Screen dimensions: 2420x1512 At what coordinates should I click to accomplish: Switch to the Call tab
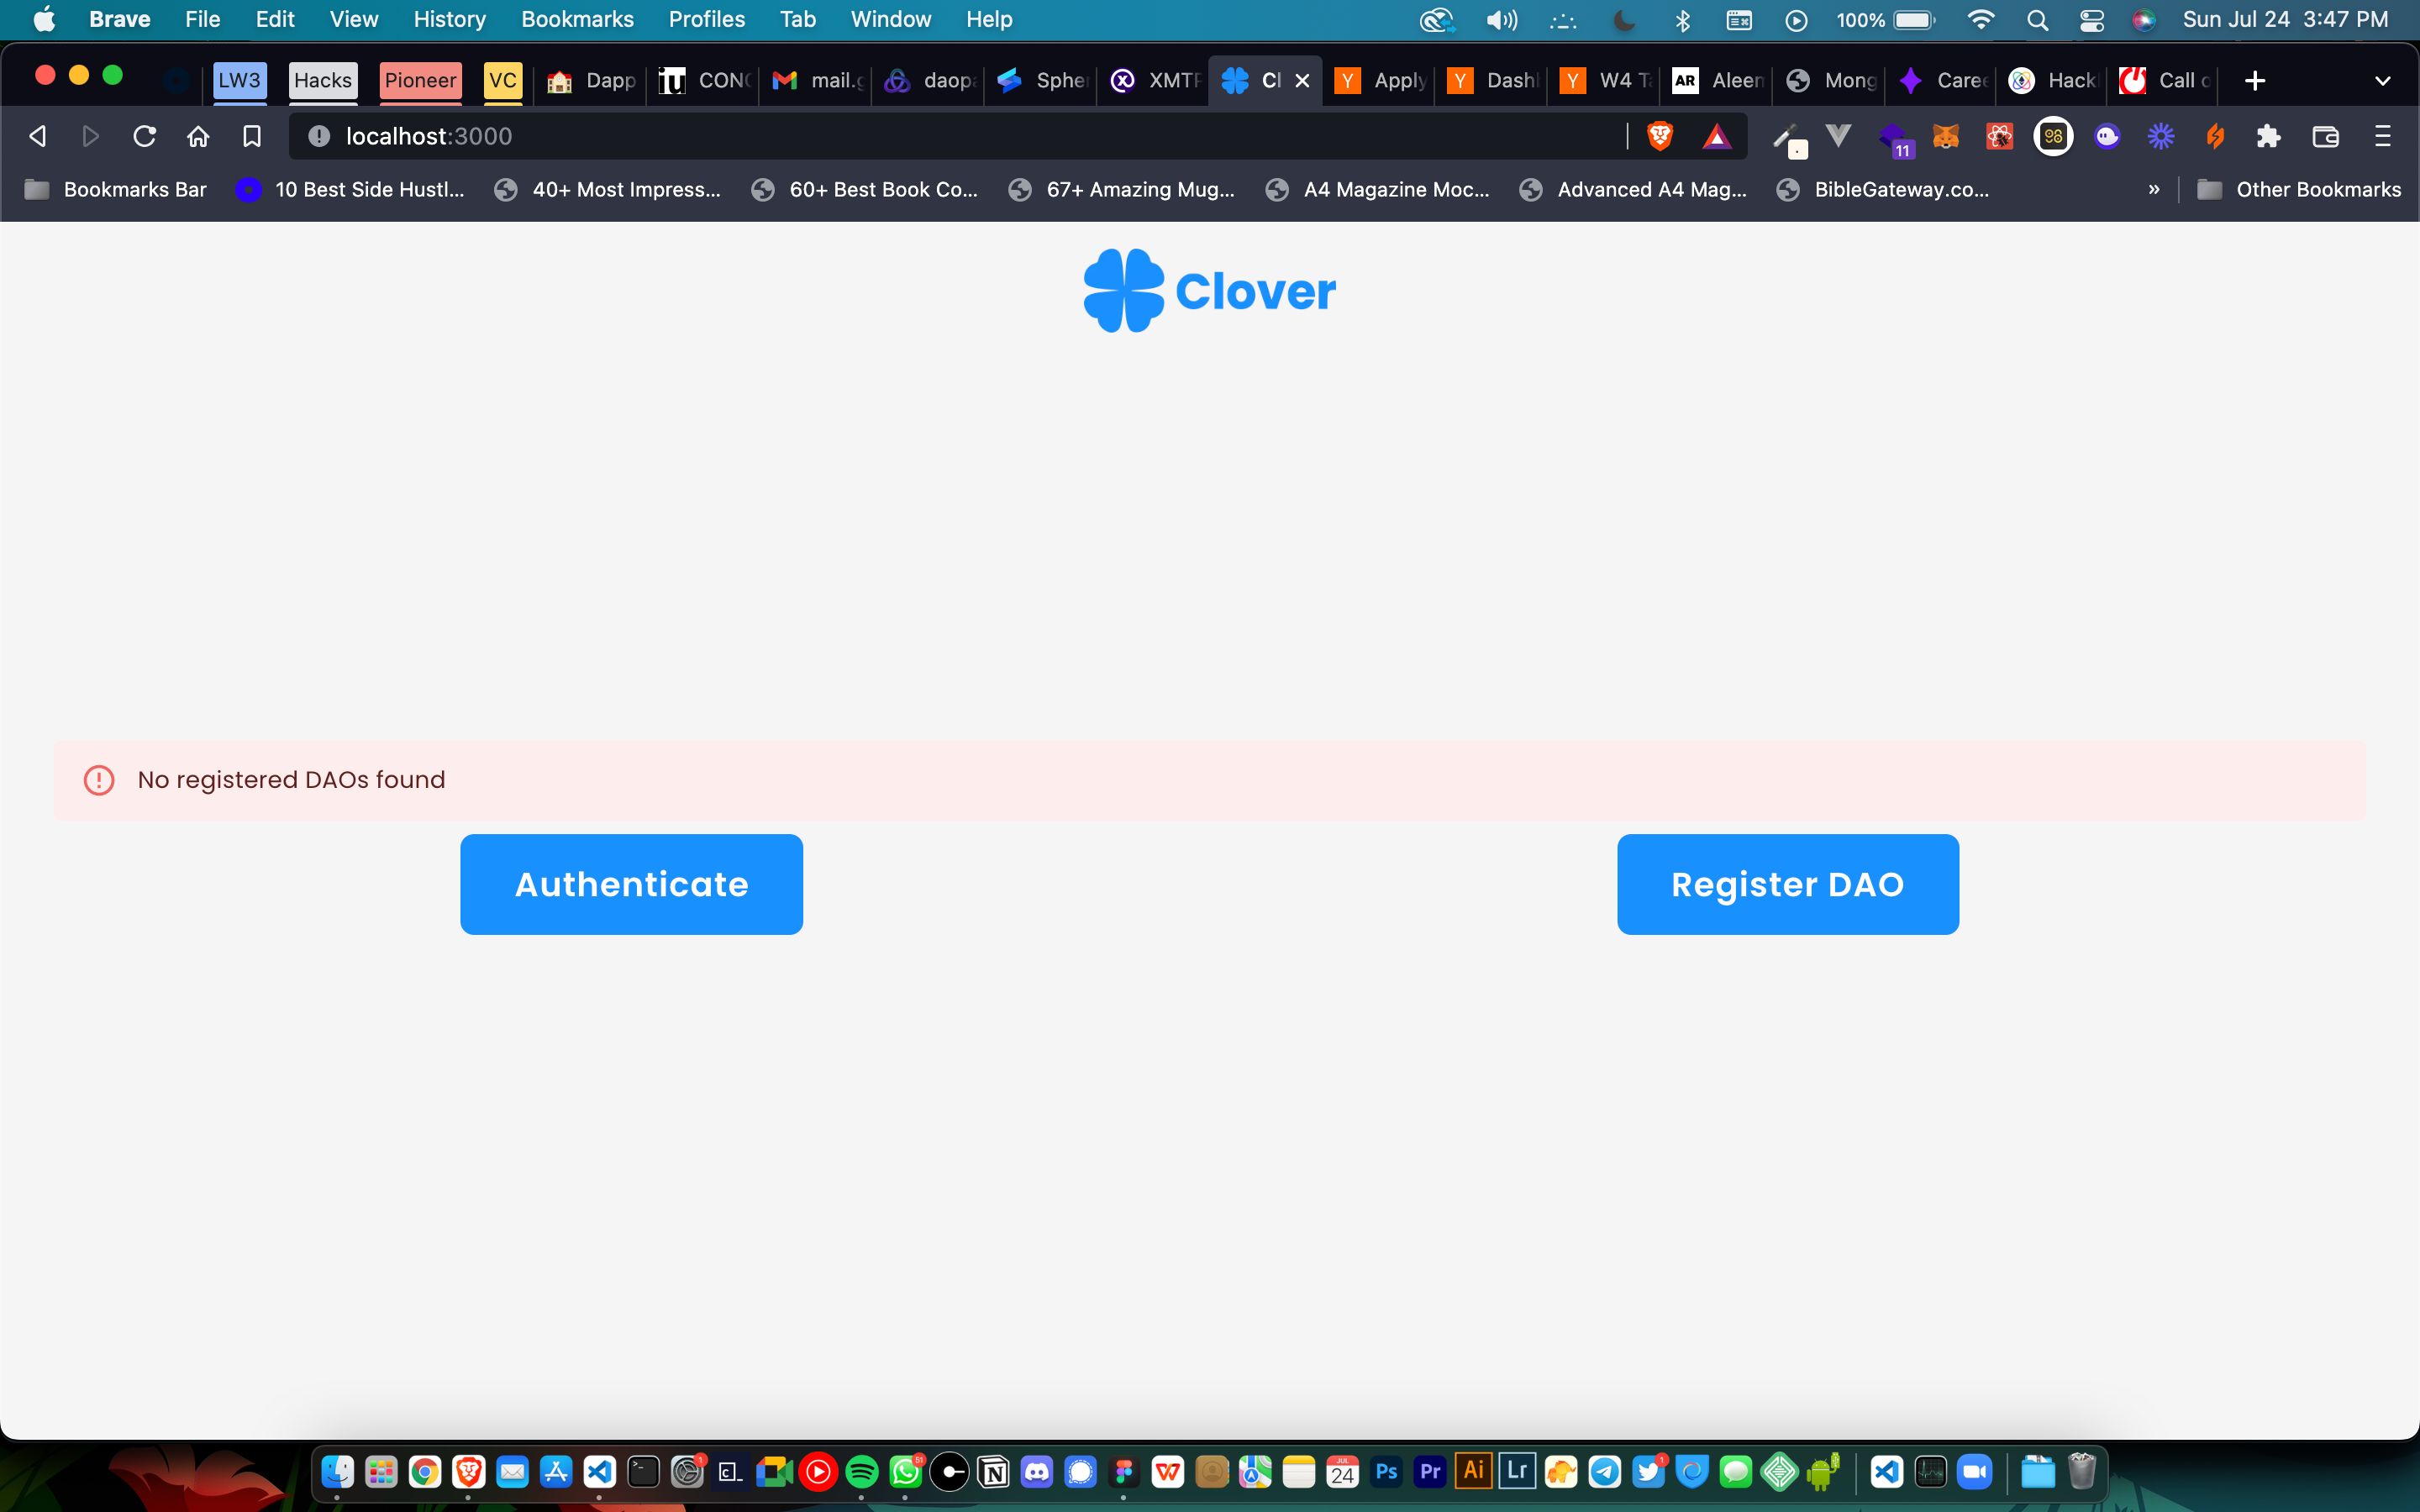point(2164,81)
